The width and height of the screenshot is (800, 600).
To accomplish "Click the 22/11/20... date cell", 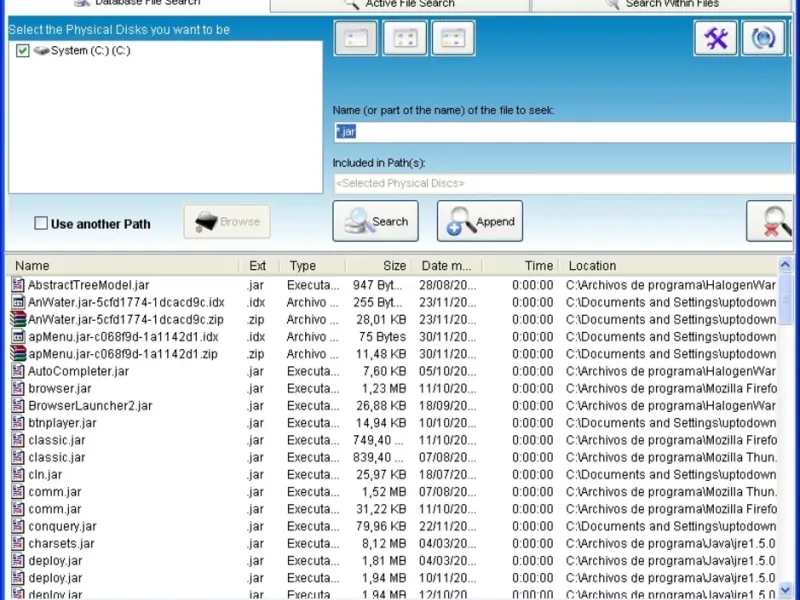I will coord(447,526).
